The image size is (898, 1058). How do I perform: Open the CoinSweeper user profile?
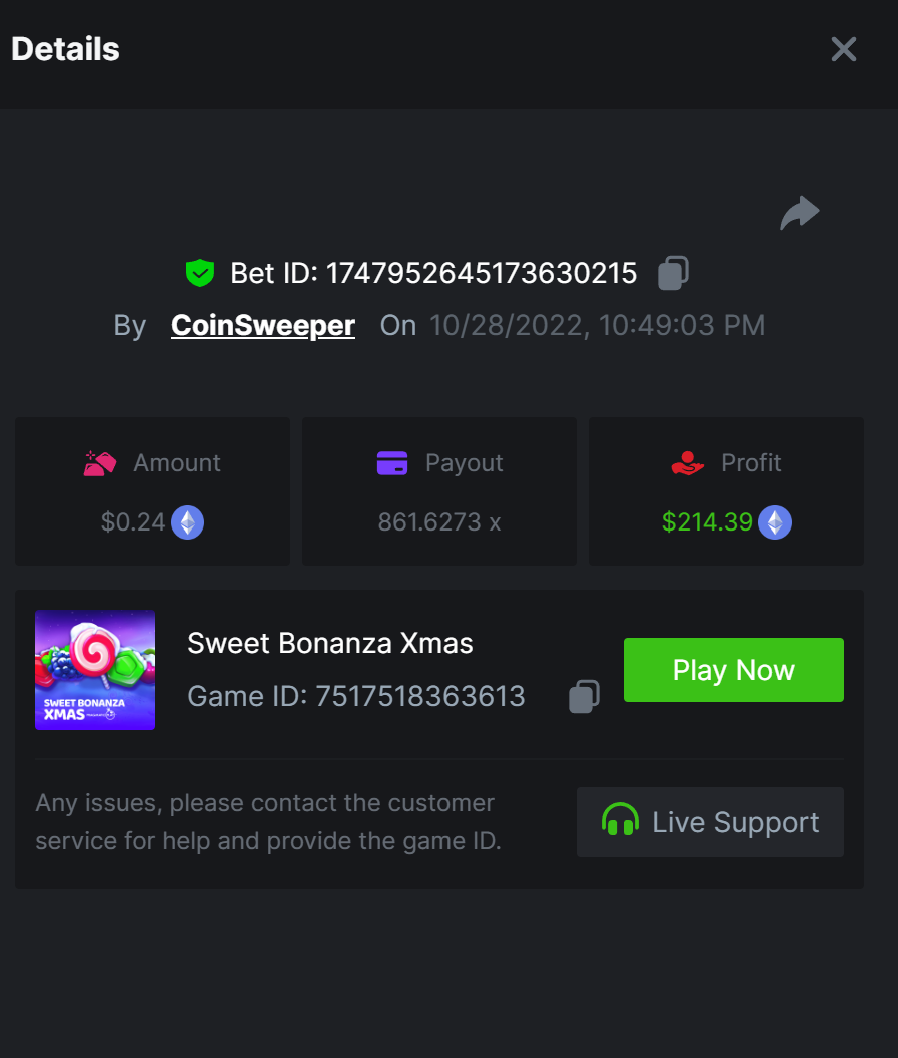(263, 325)
